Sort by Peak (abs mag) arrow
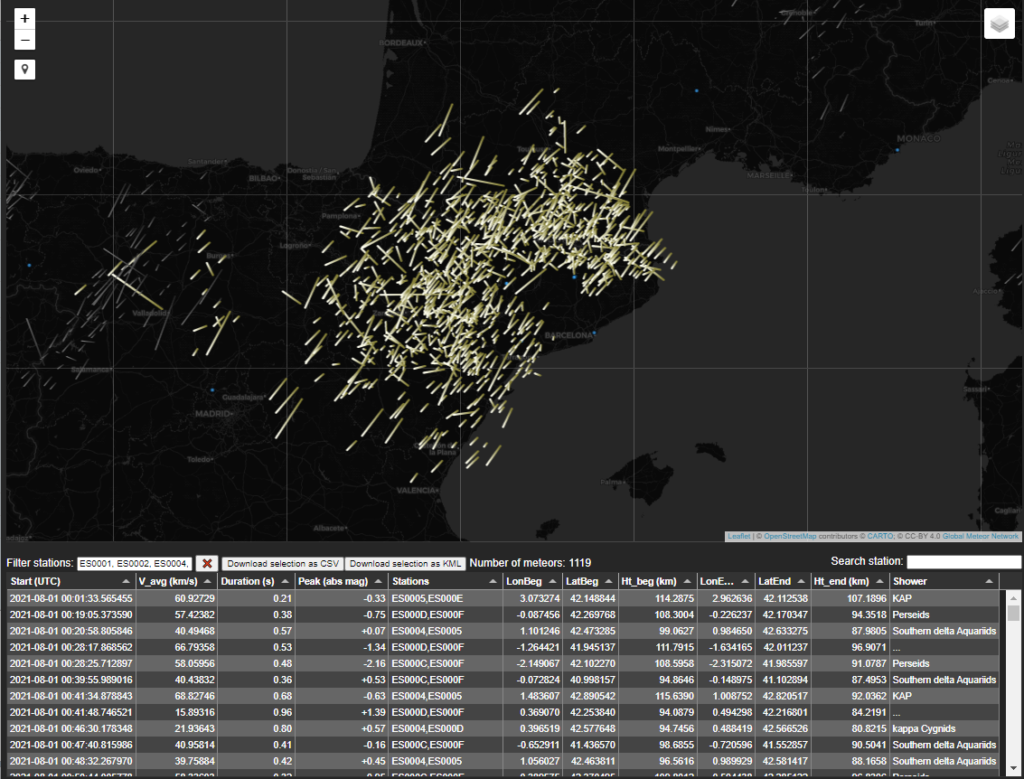This screenshot has width=1024, height=779. [x=379, y=581]
